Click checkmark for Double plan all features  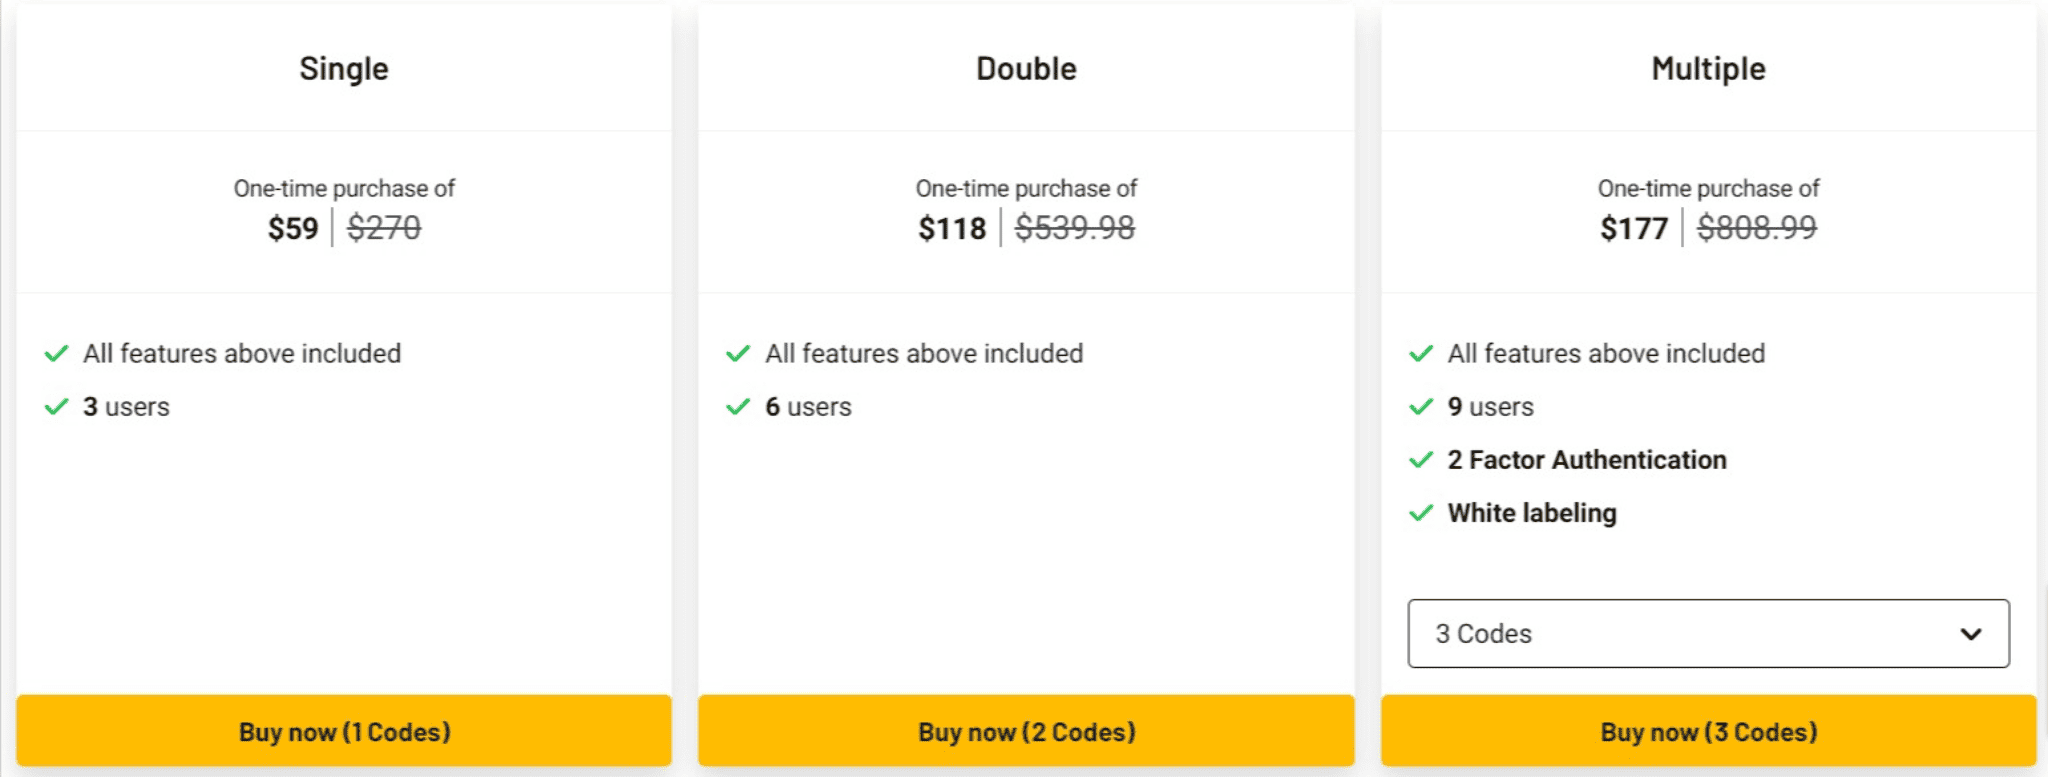[738, 353]
